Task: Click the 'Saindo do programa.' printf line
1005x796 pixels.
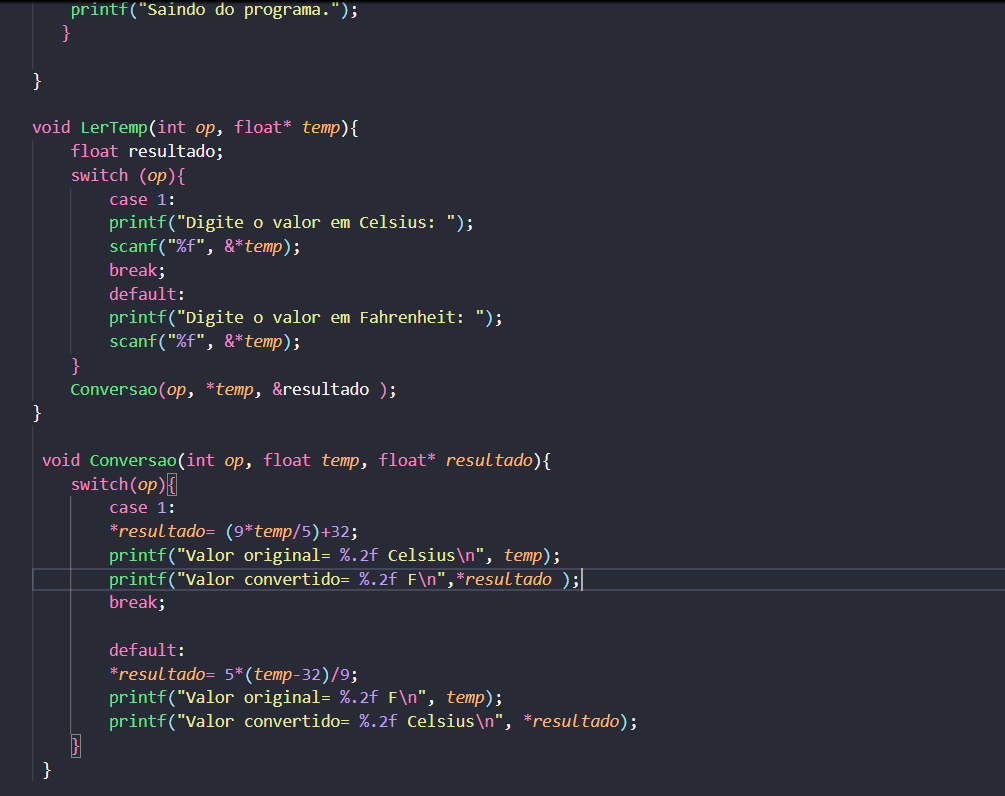Action: coord(214,10)
